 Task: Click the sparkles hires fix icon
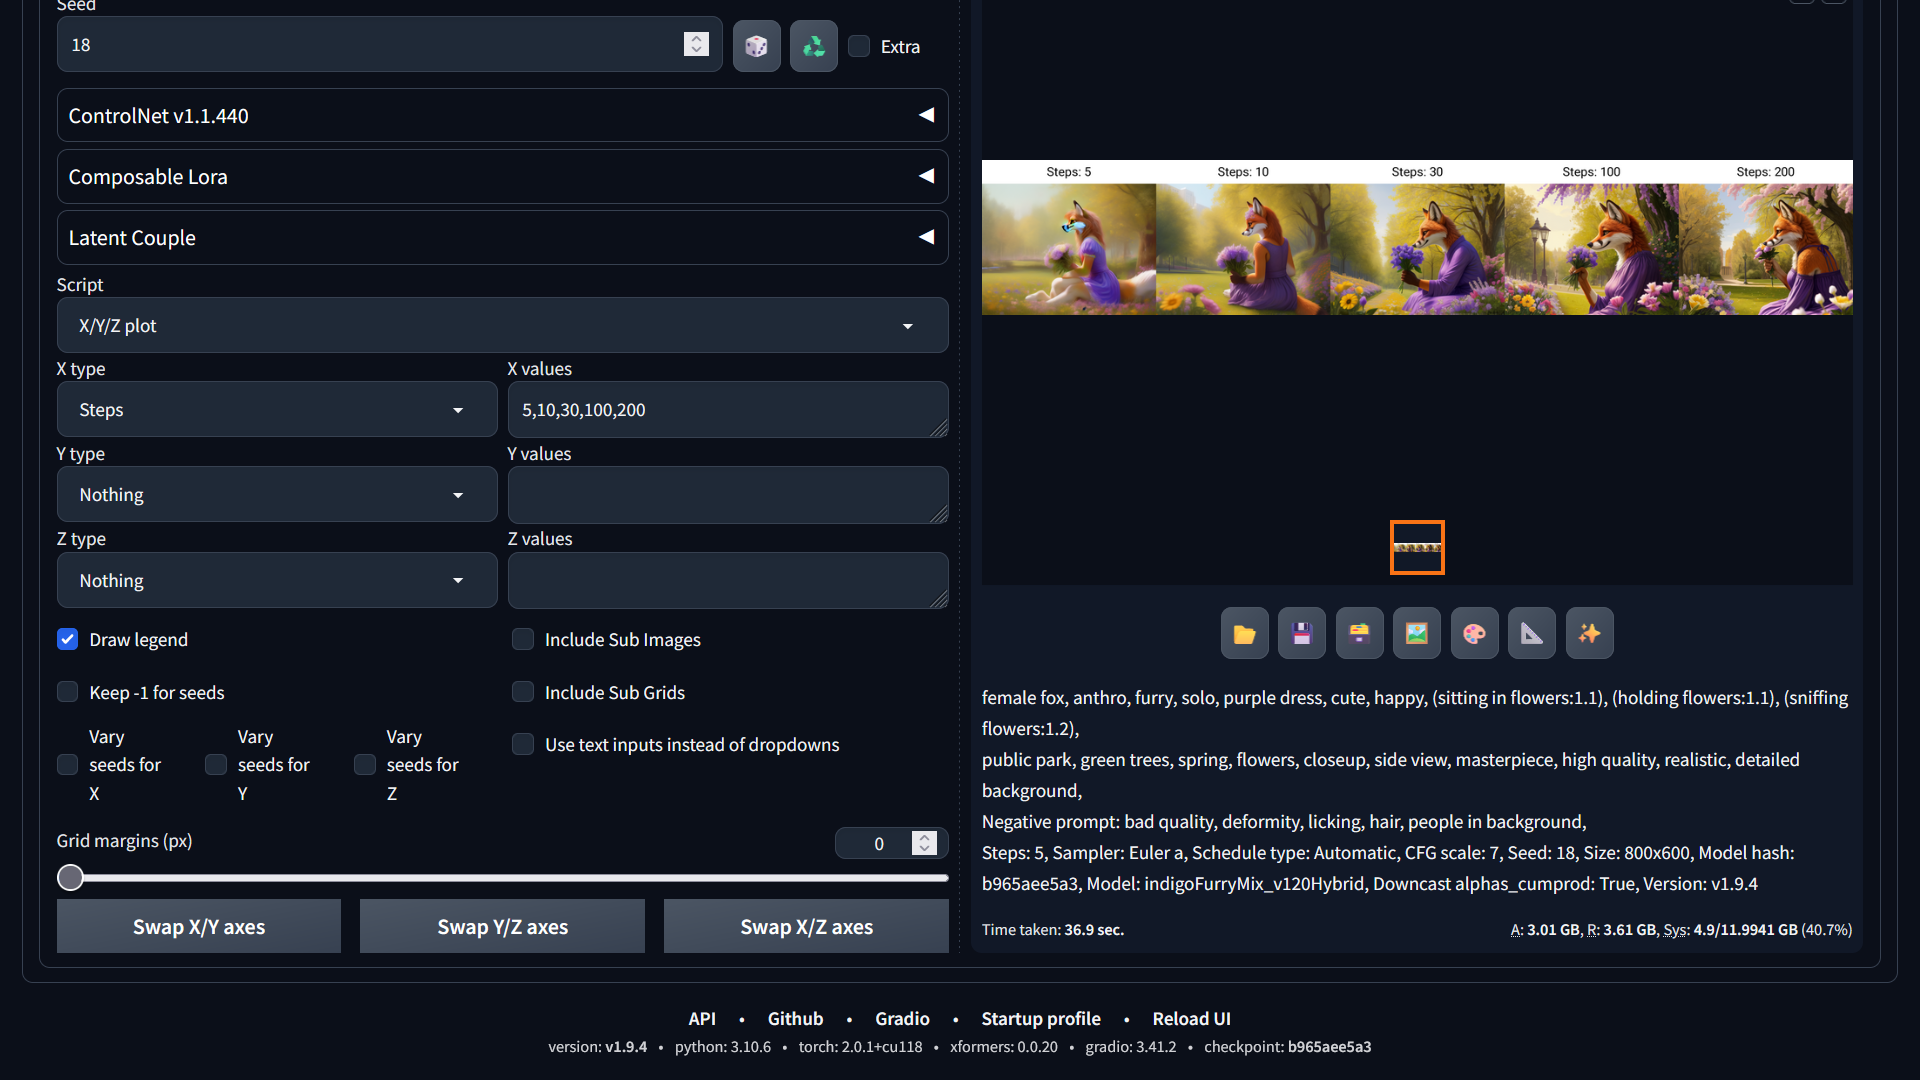[x=1589, y=634]
